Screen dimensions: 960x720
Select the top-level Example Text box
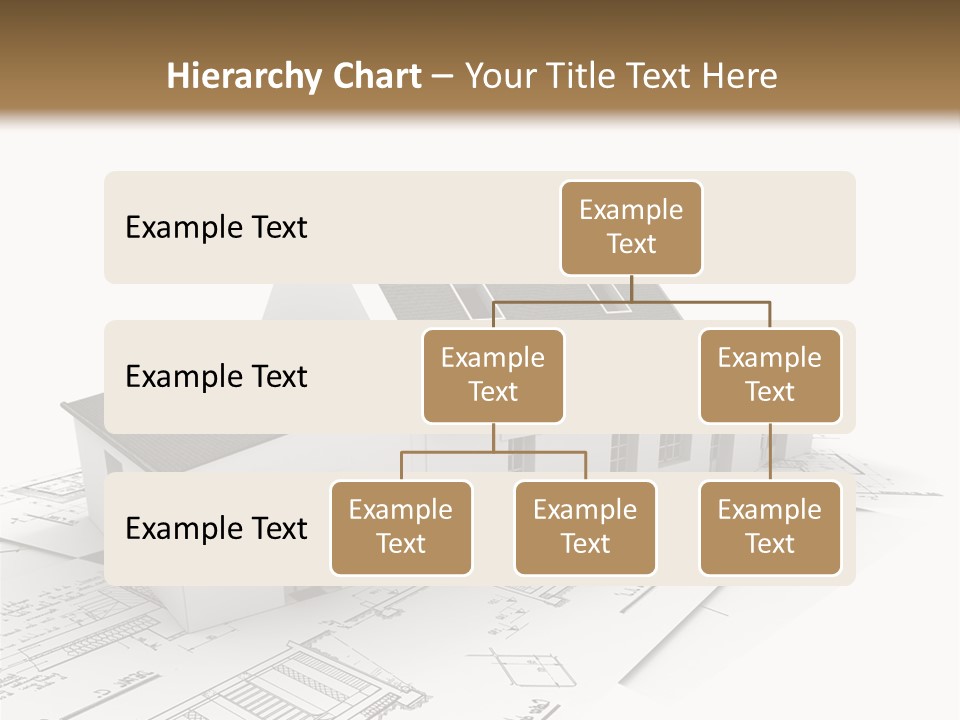(631, 228)
